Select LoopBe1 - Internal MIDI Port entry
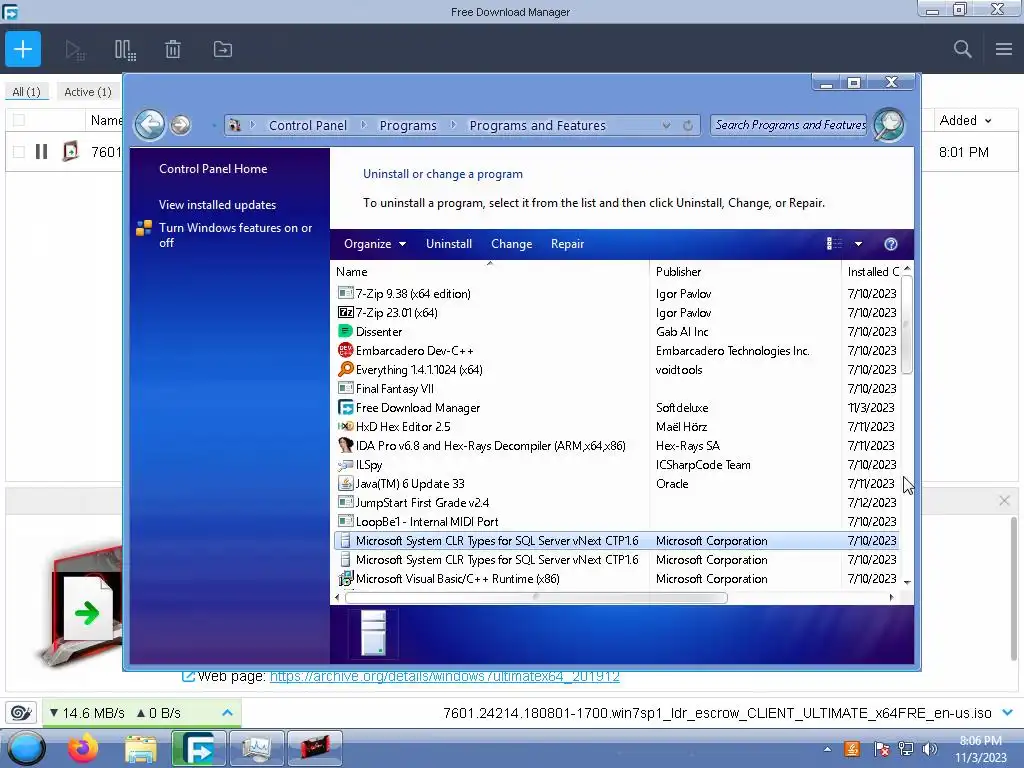The width and height of the screenshot is (1024, 768). click(616, 521)
